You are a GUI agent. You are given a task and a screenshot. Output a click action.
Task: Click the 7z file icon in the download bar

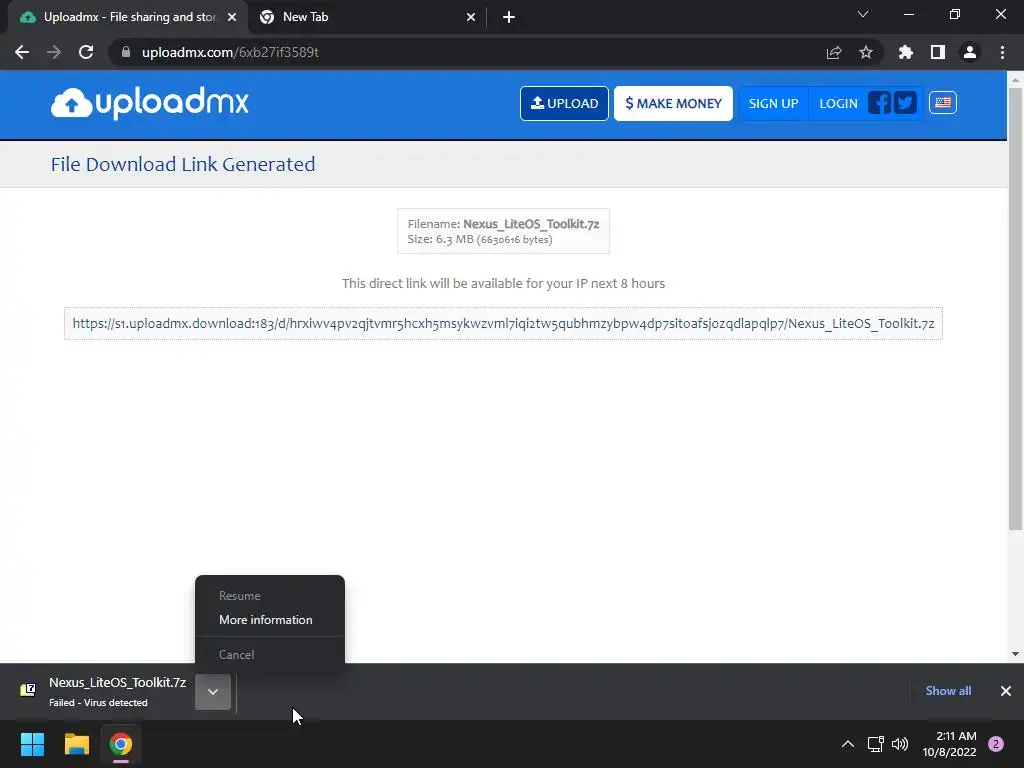(28, 690)
